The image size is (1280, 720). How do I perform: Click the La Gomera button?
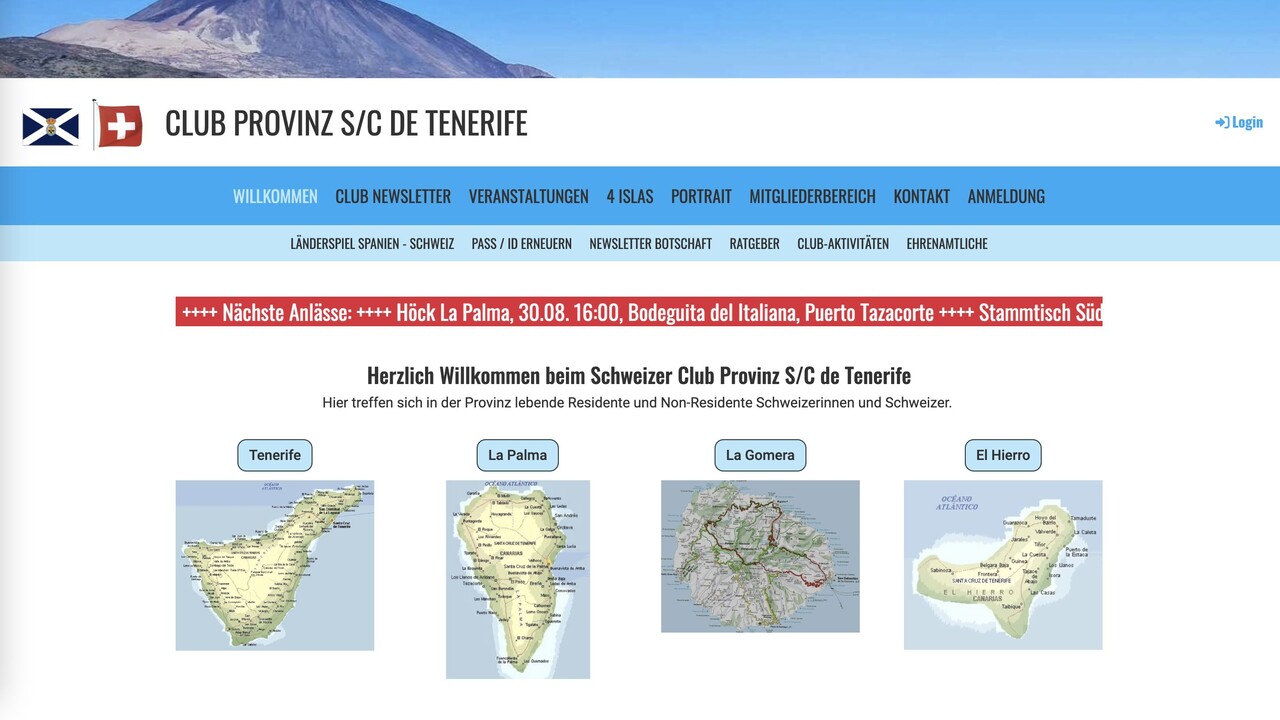pos(760,455)
